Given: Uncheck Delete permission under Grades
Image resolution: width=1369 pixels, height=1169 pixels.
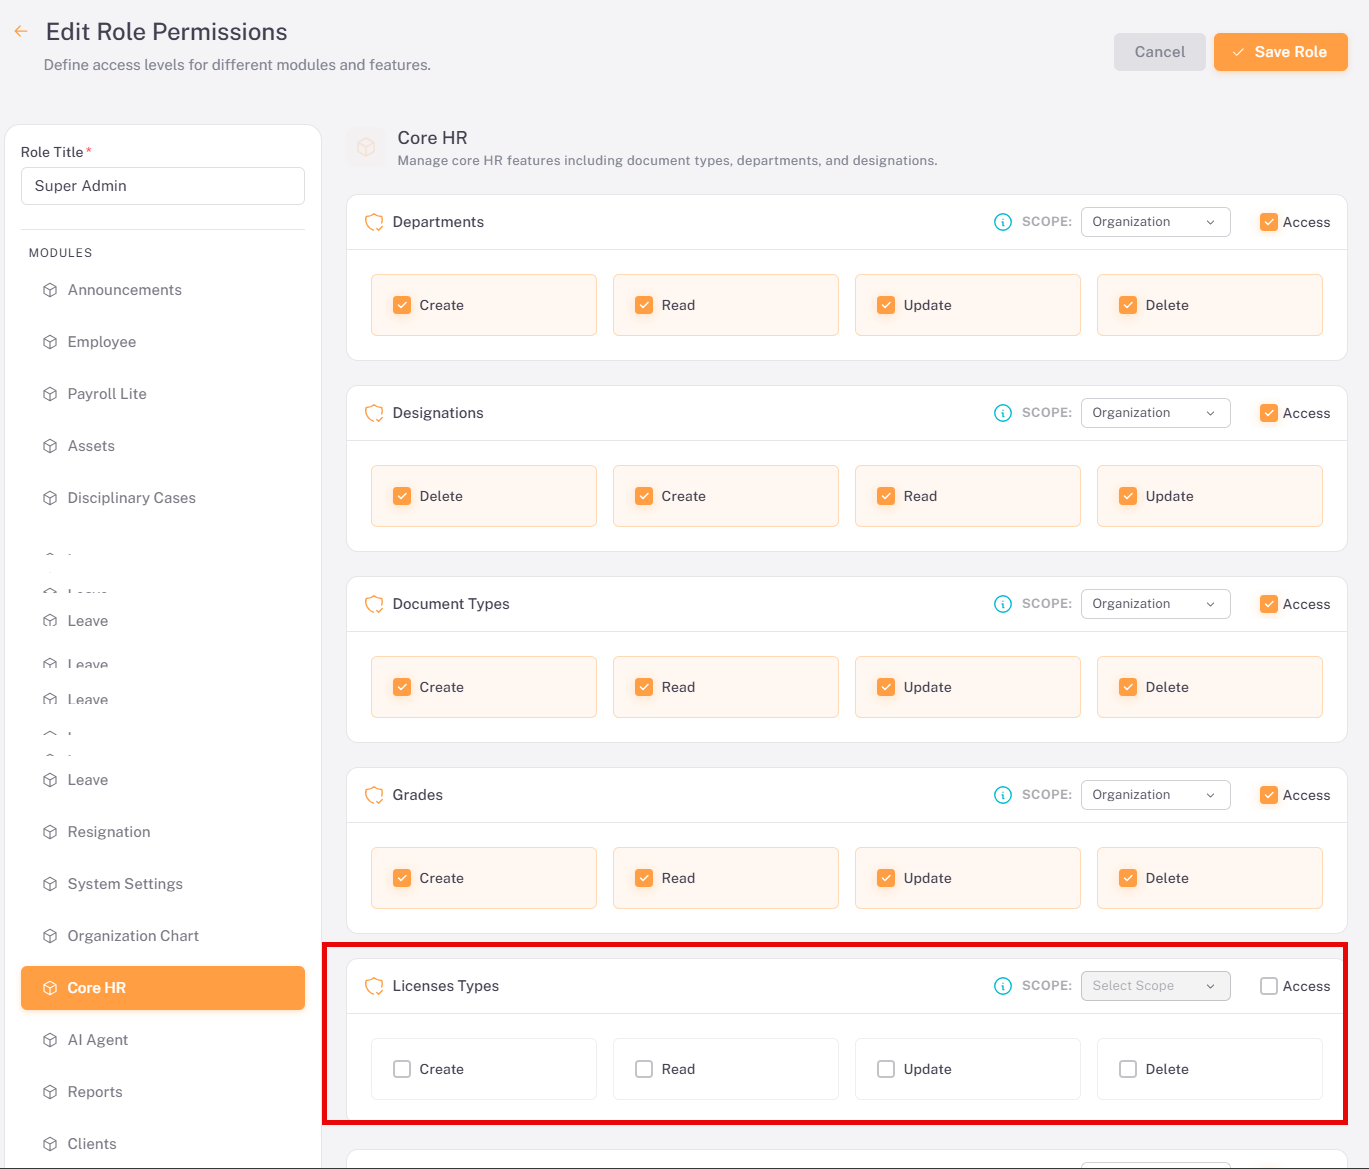Looking at the screenshot, I should pos(1128,878).
